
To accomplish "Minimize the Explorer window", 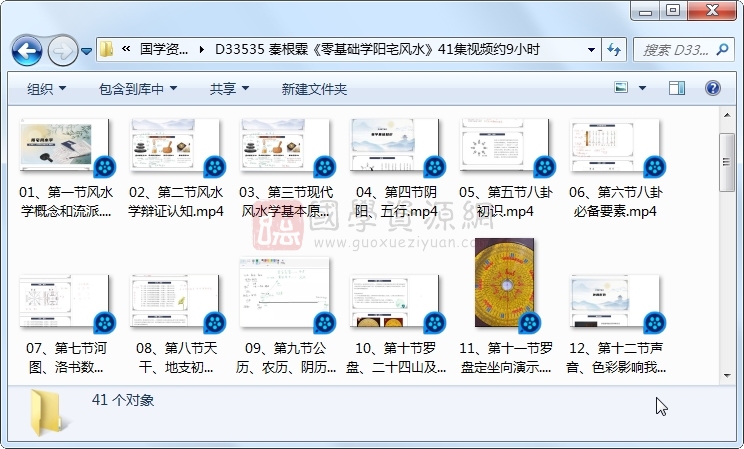I will pyautogui.click(x=645, y=10).
